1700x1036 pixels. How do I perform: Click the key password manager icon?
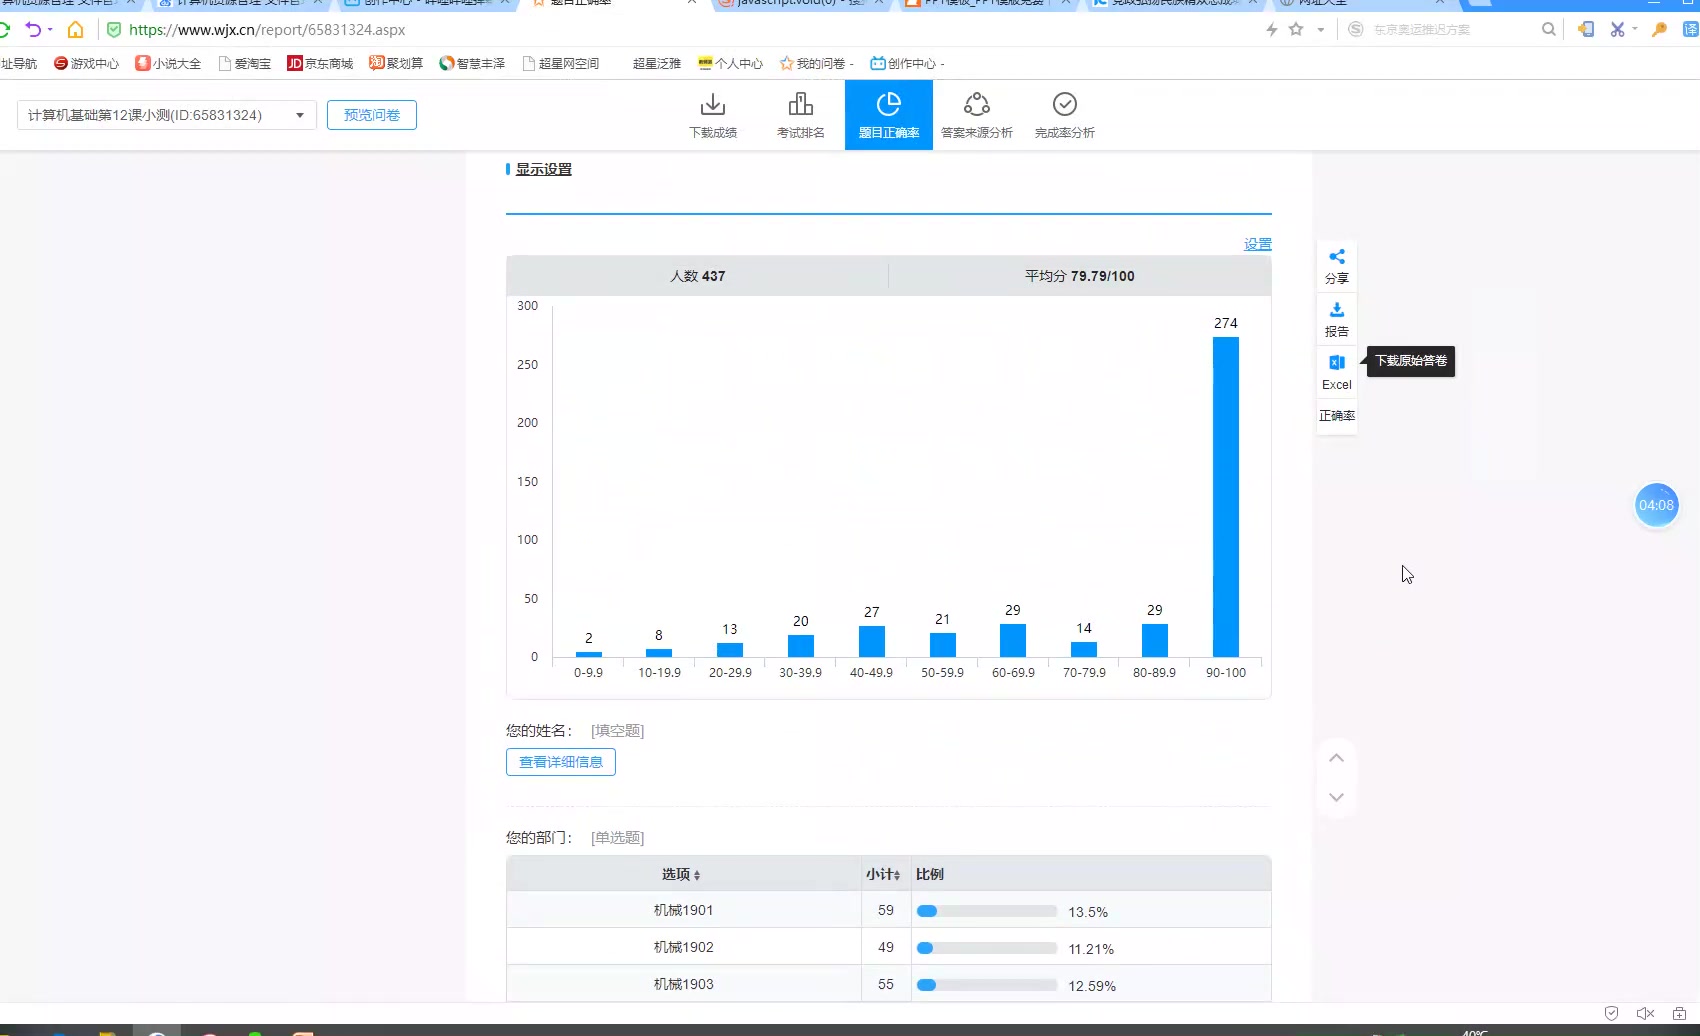[x=1659, y=29]
